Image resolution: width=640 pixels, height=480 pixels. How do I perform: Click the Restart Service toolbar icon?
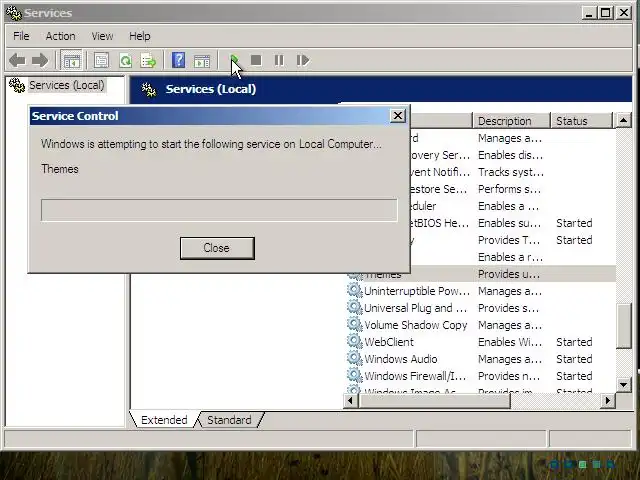tap(303, 60)
